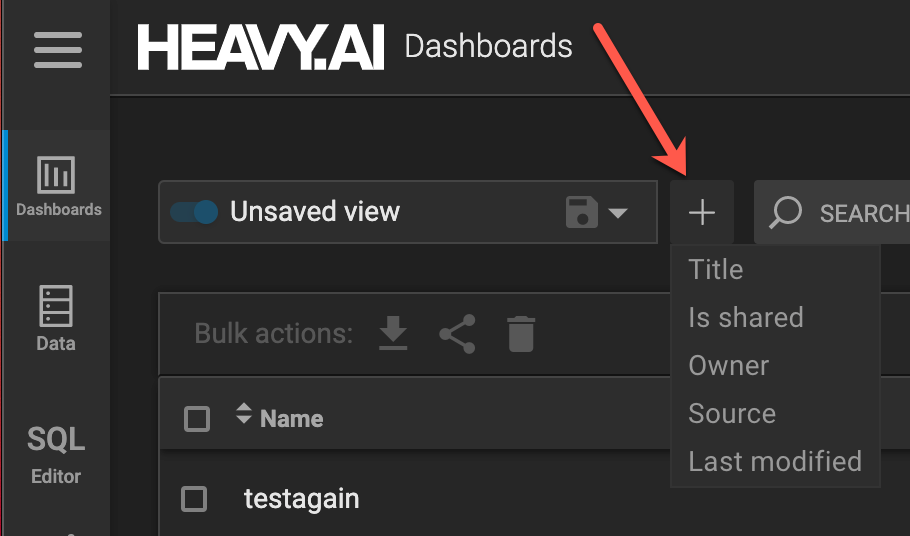The height and width of the screenshot is (536, 910).
Task: Click the bulk delete trash icon
Action: [x=520, y=334]
